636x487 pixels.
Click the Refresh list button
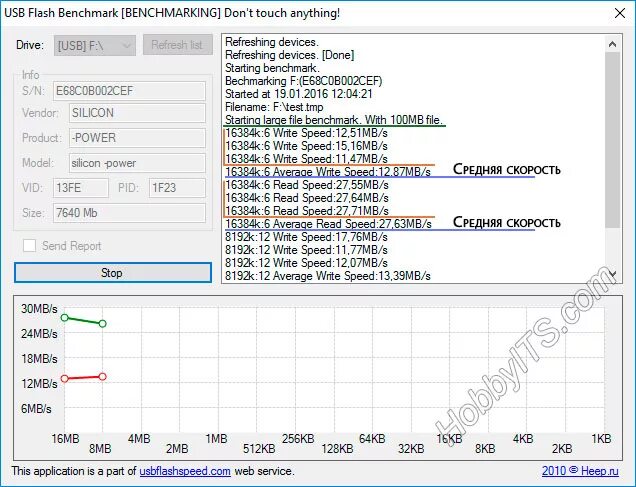point(178,45)
